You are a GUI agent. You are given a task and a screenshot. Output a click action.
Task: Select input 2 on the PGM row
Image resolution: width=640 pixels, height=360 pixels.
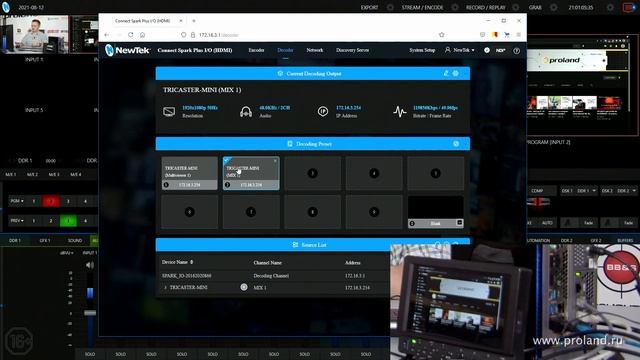coord(51,201)
